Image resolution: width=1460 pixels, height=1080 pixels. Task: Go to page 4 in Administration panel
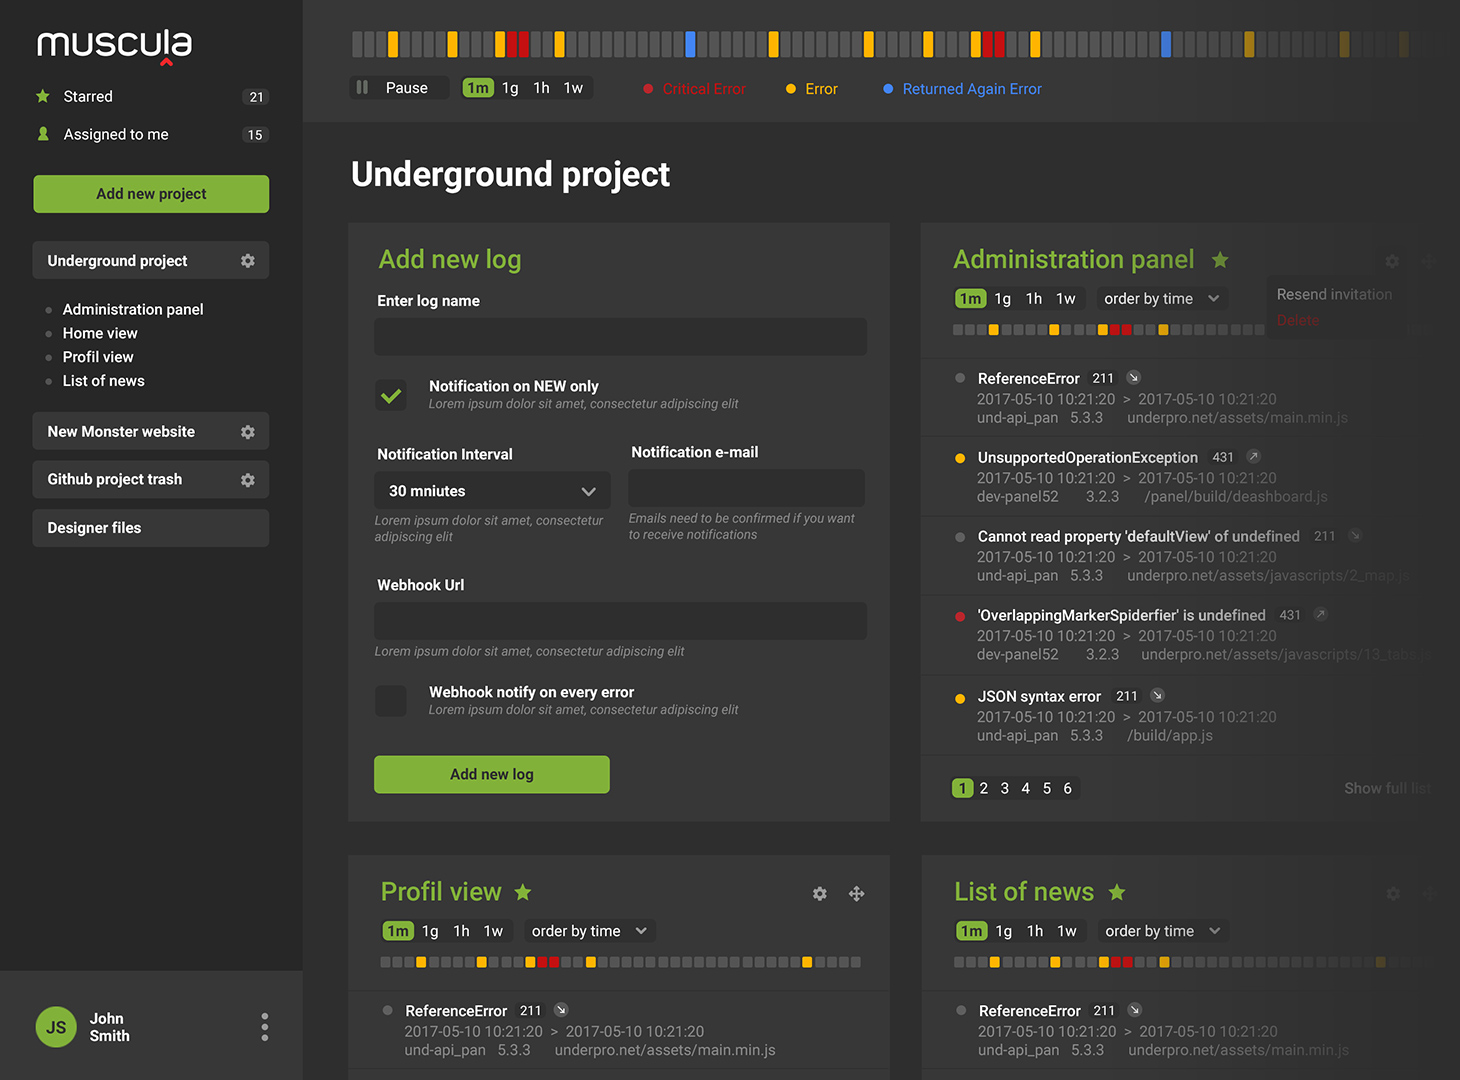point(1025,789)
